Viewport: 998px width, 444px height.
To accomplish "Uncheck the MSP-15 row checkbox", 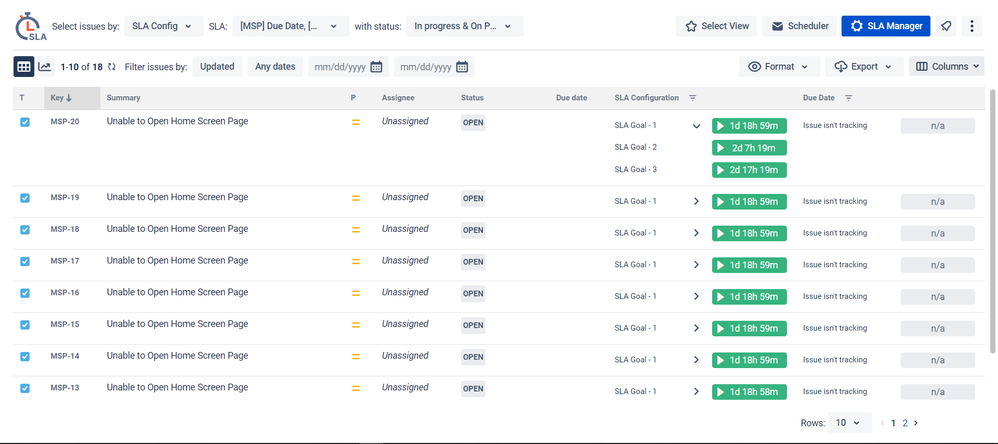I will (25, 324).
